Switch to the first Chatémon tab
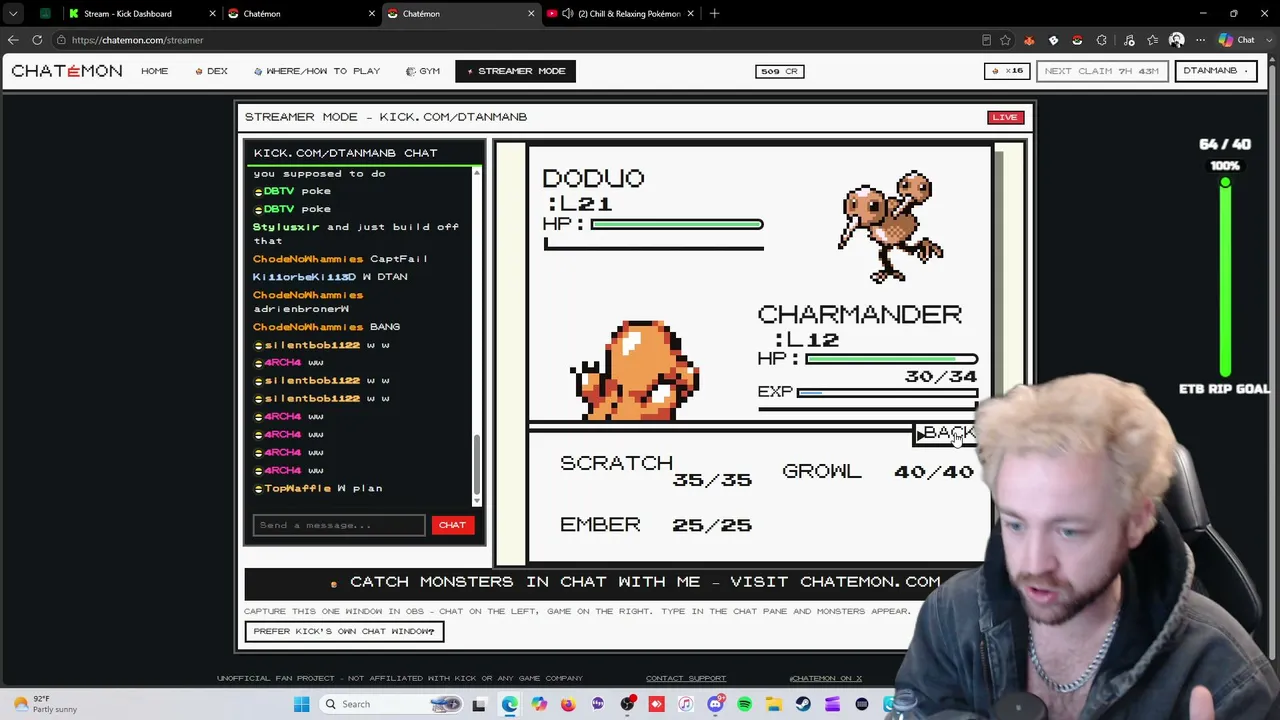 (x=300, y=13)
